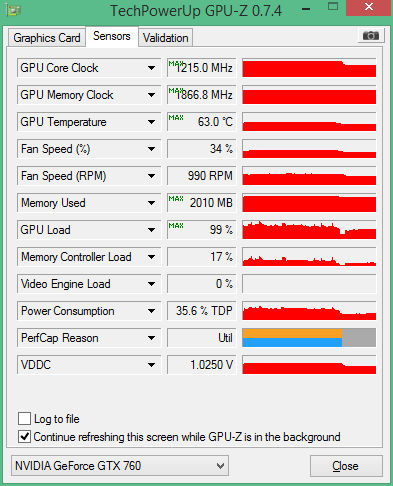Click the GPU-Z app icon in title bar
Viewport: 393px width, 486px height.
coord(14,11)
